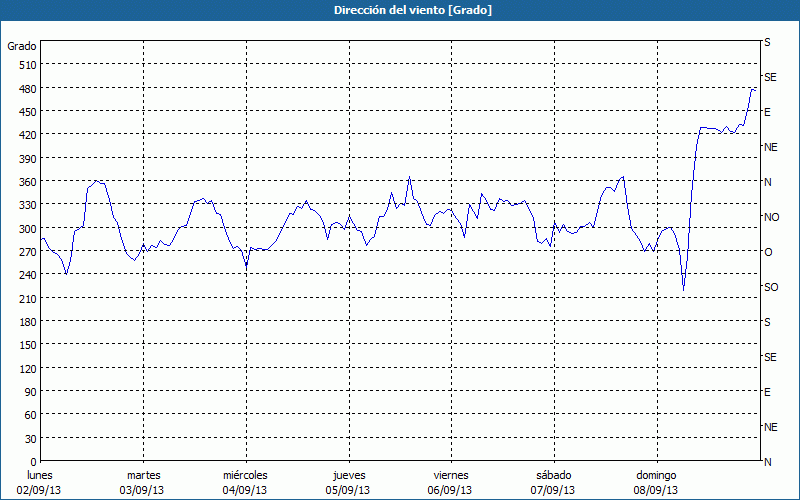Click the "O" compass label on right axis
Viewport: 800px width, 500px height.
[768, 252]
